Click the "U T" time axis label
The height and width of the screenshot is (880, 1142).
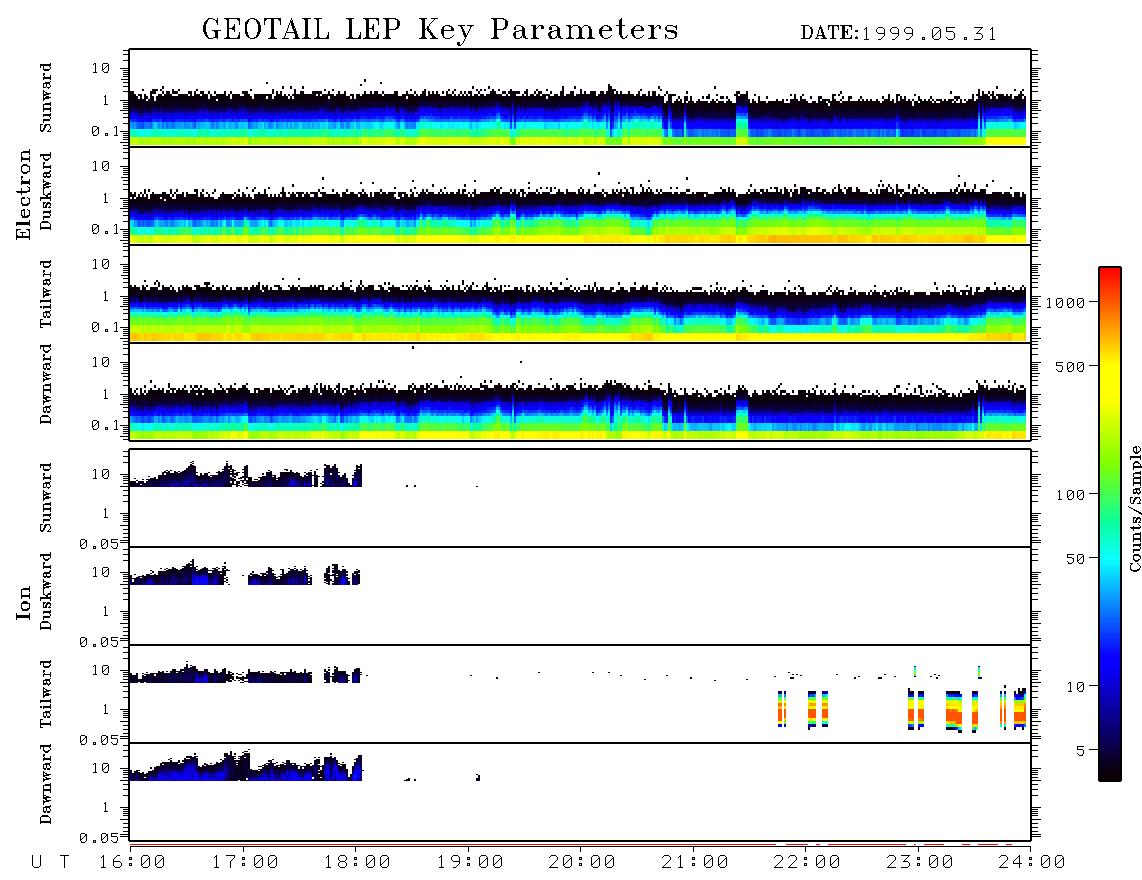[x=51, y=863]
